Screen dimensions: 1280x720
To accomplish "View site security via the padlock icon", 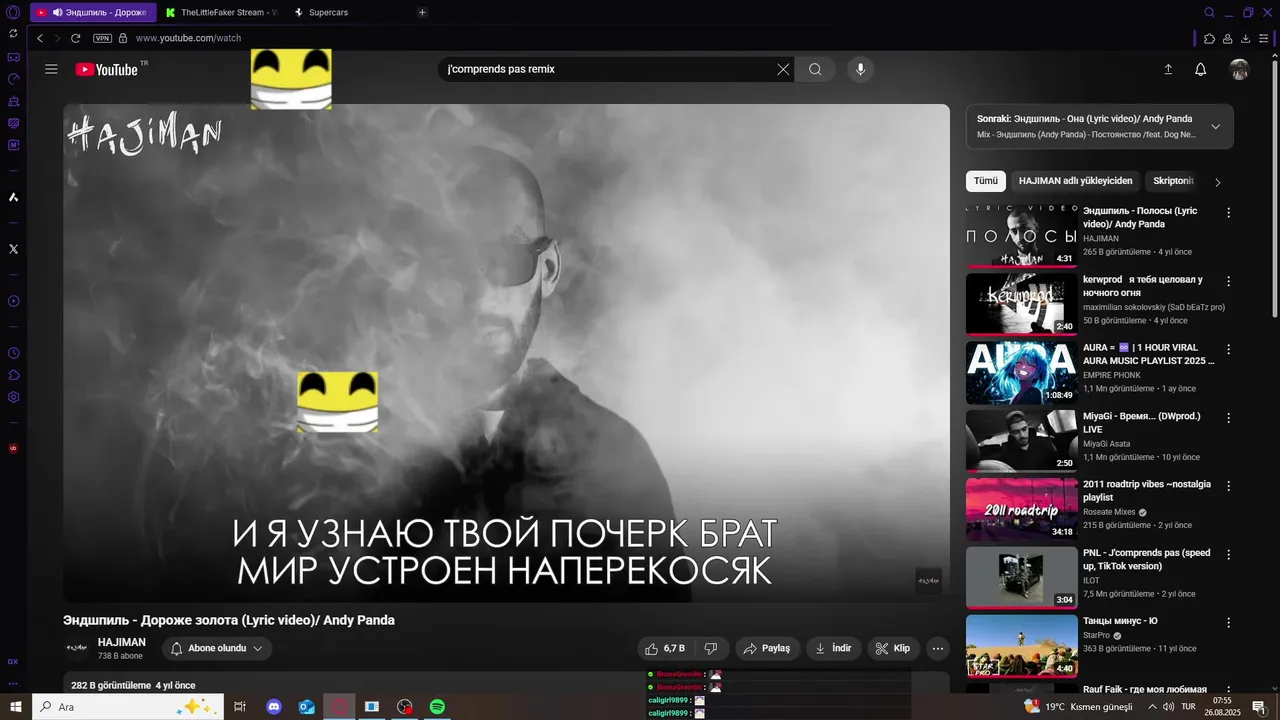I will pyautogui.click(x=123, y=38).
